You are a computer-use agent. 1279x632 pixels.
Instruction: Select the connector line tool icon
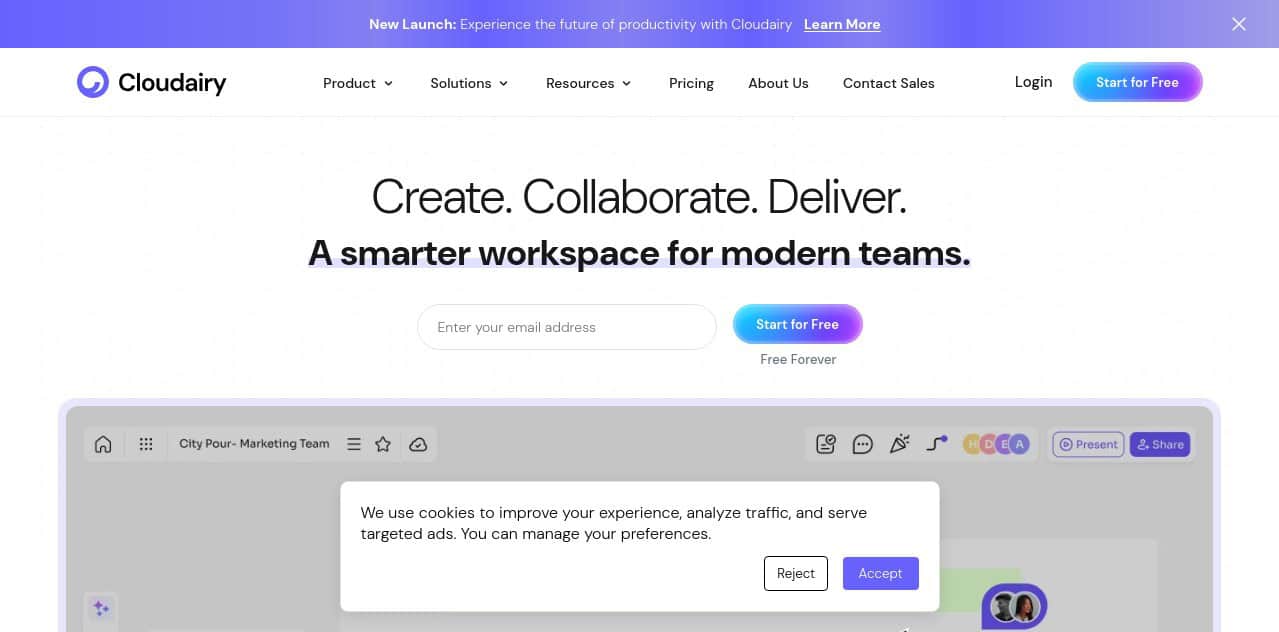tap(934, 444)
